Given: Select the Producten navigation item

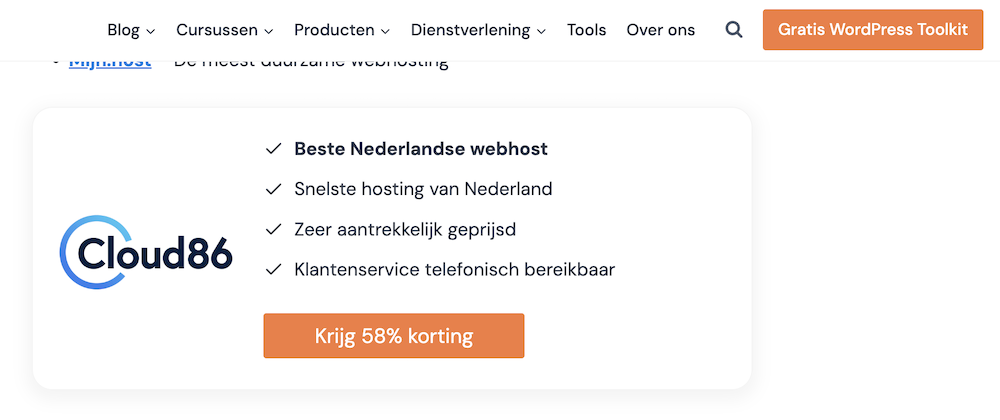Looking at the screenshot, I should click(x=334, y=30).
